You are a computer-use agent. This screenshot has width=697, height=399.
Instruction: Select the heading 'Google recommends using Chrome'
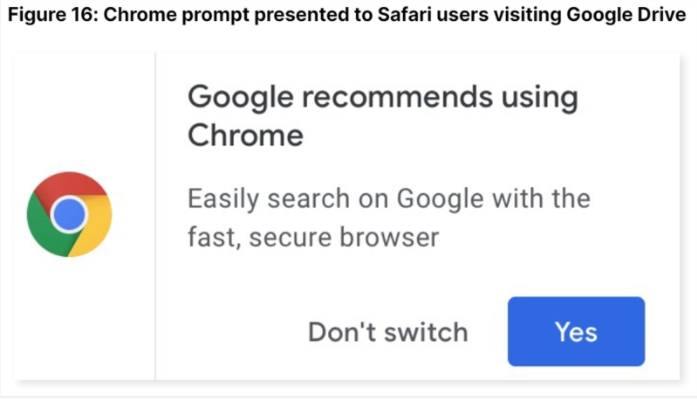(x=383, y=116)
